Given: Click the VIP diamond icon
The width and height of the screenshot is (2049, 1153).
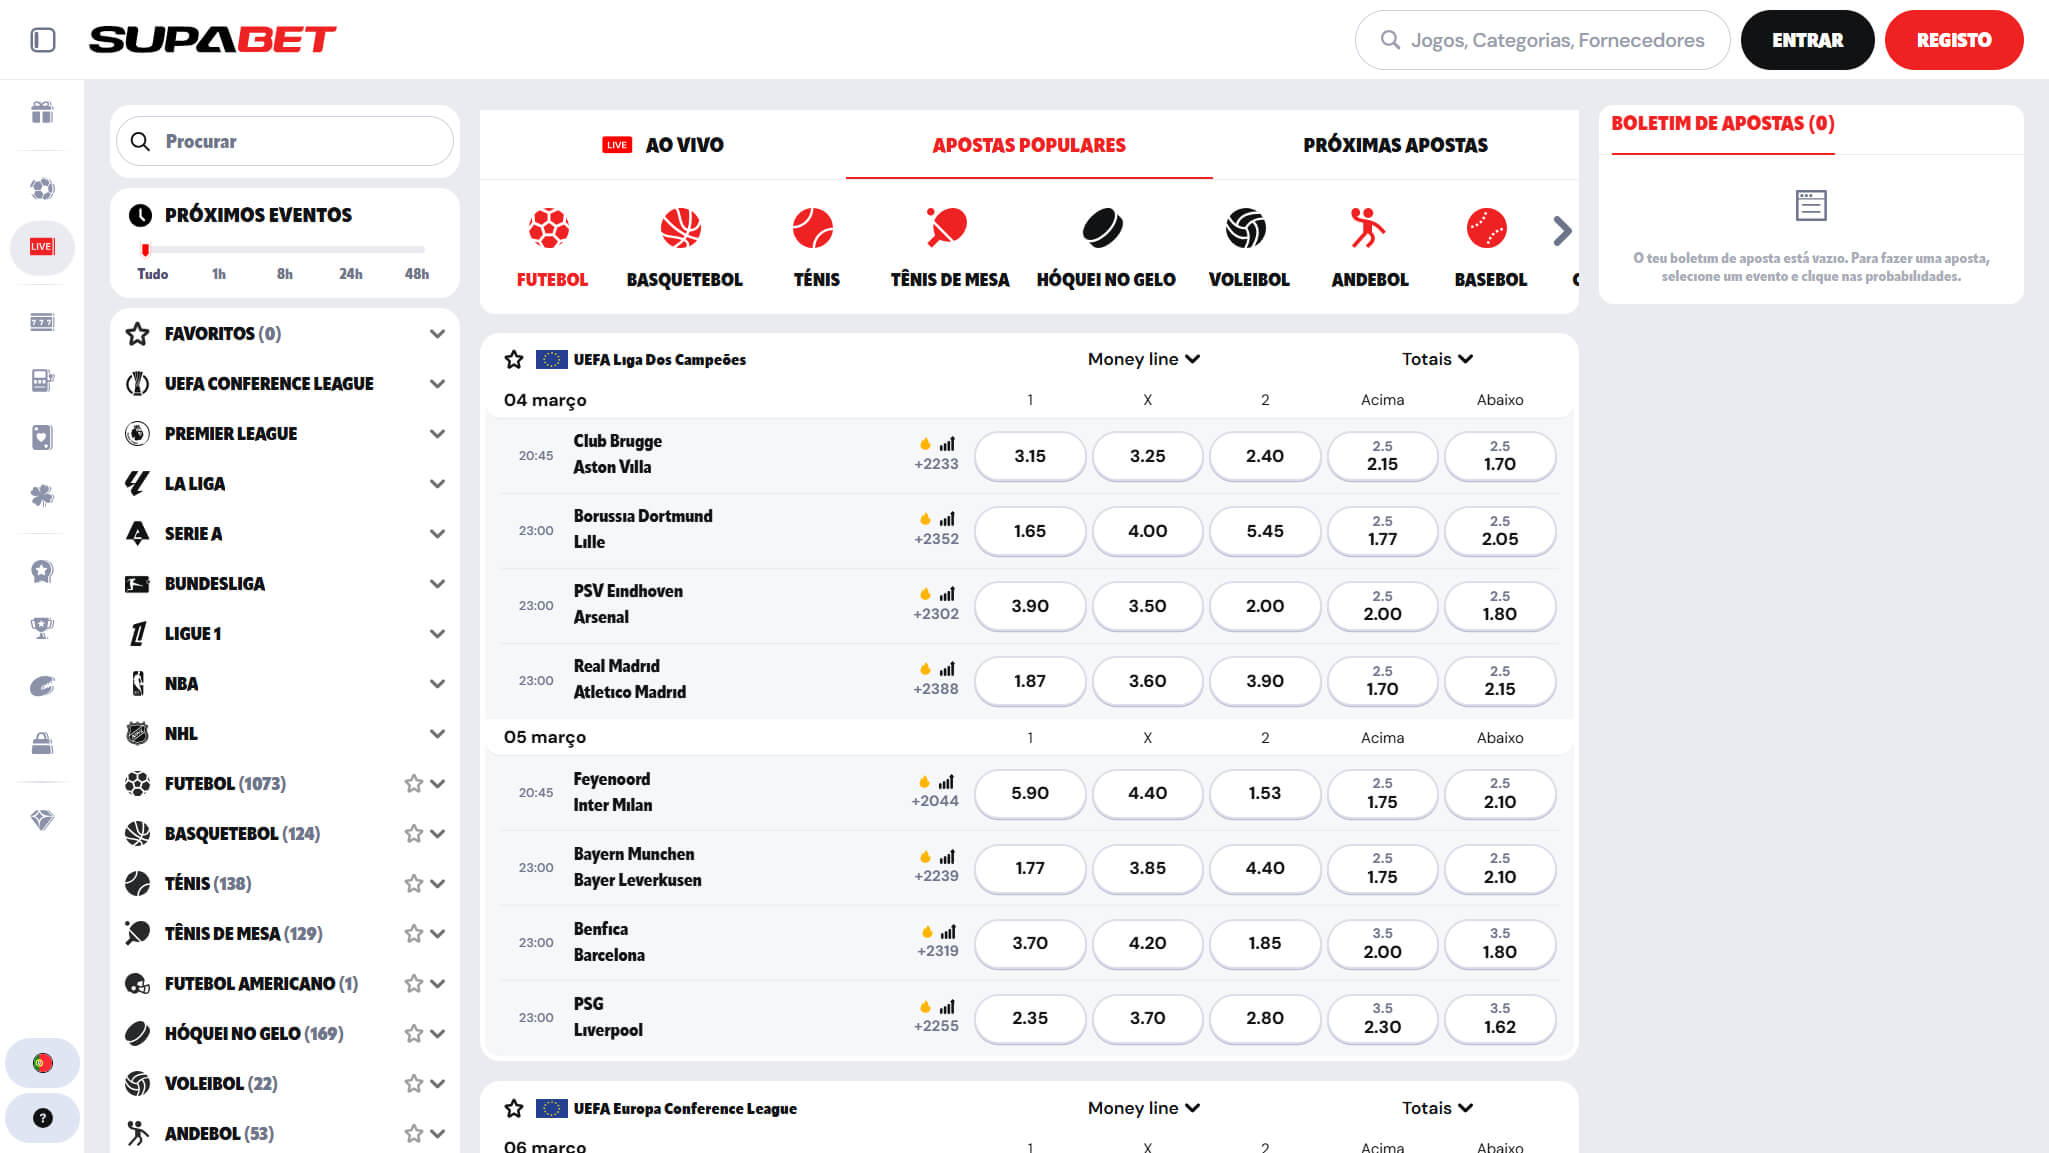Looking at the screenshot, I should (42, 820).
